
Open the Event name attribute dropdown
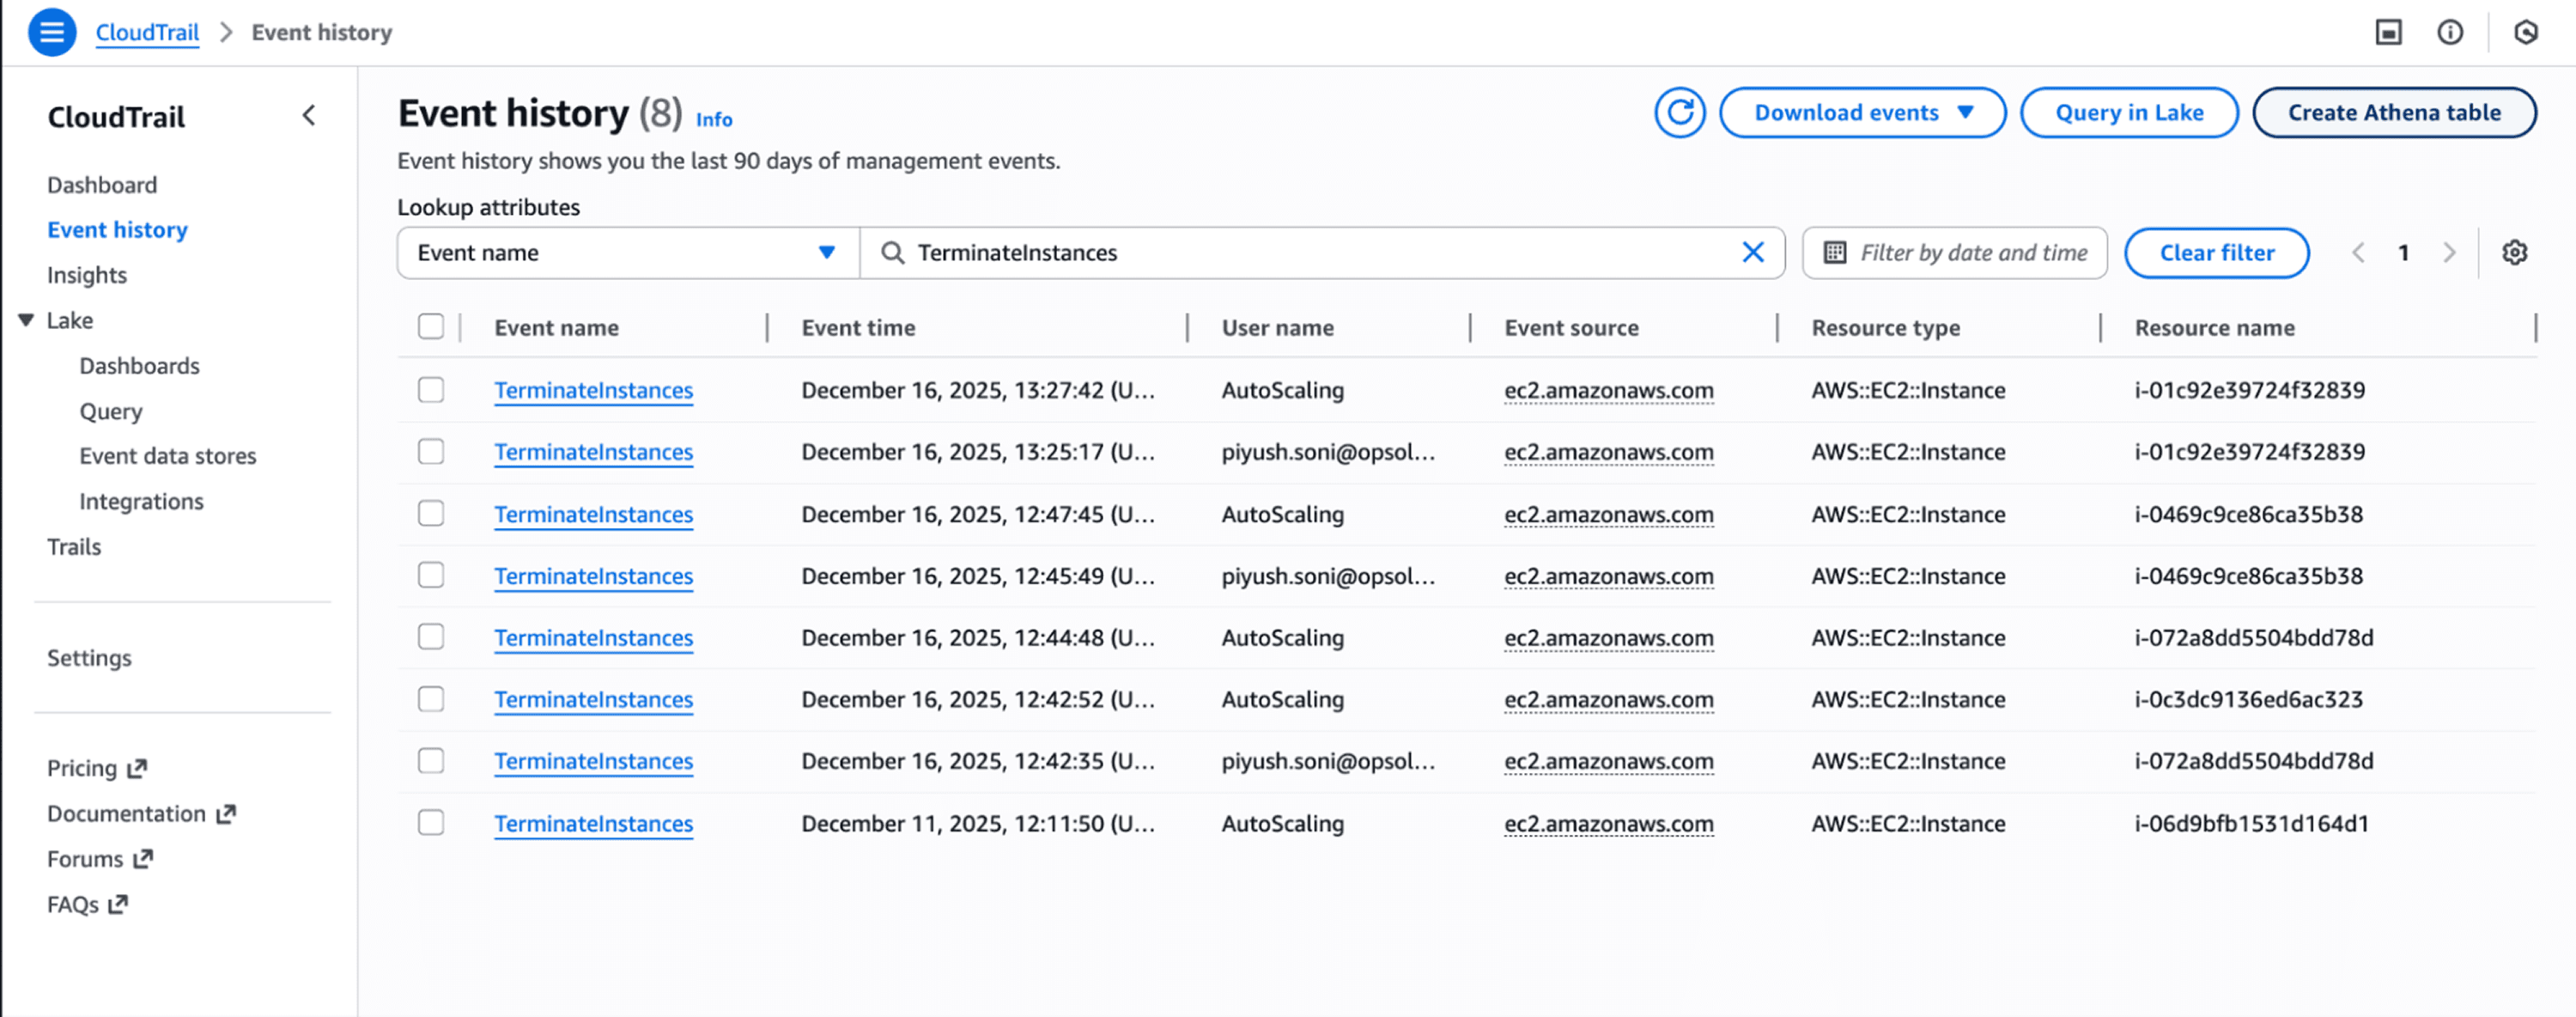pyautogui.click(x=628, y=253)
